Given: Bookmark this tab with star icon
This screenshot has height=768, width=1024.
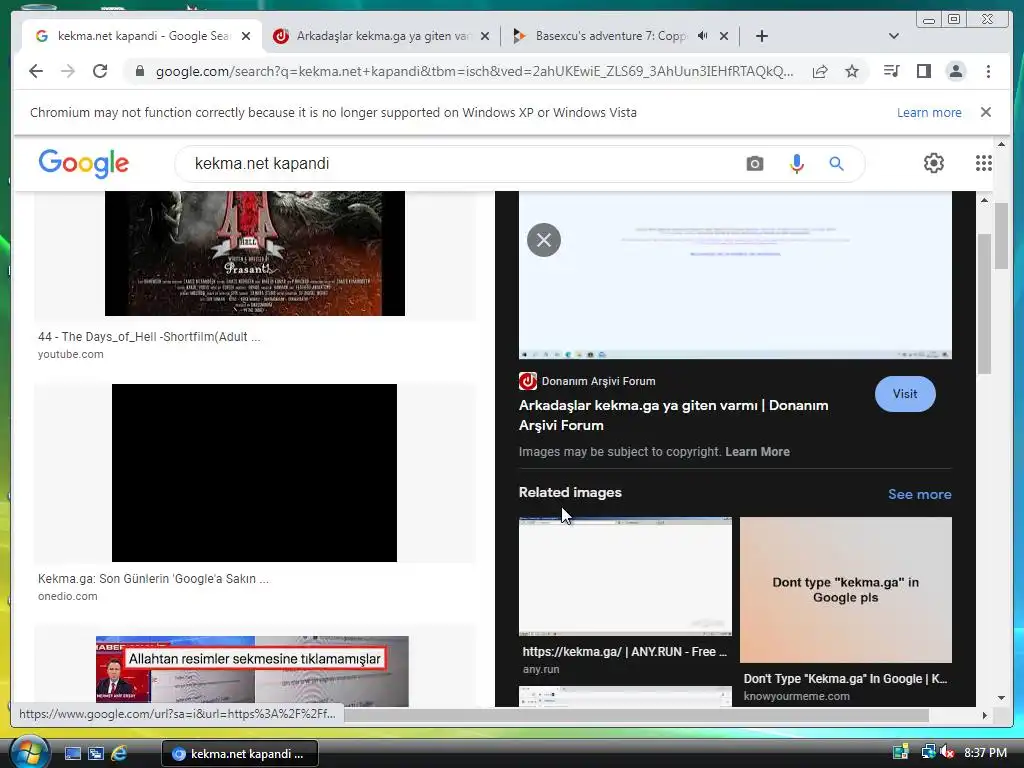Looking at the screenshot, I should 852,71.
